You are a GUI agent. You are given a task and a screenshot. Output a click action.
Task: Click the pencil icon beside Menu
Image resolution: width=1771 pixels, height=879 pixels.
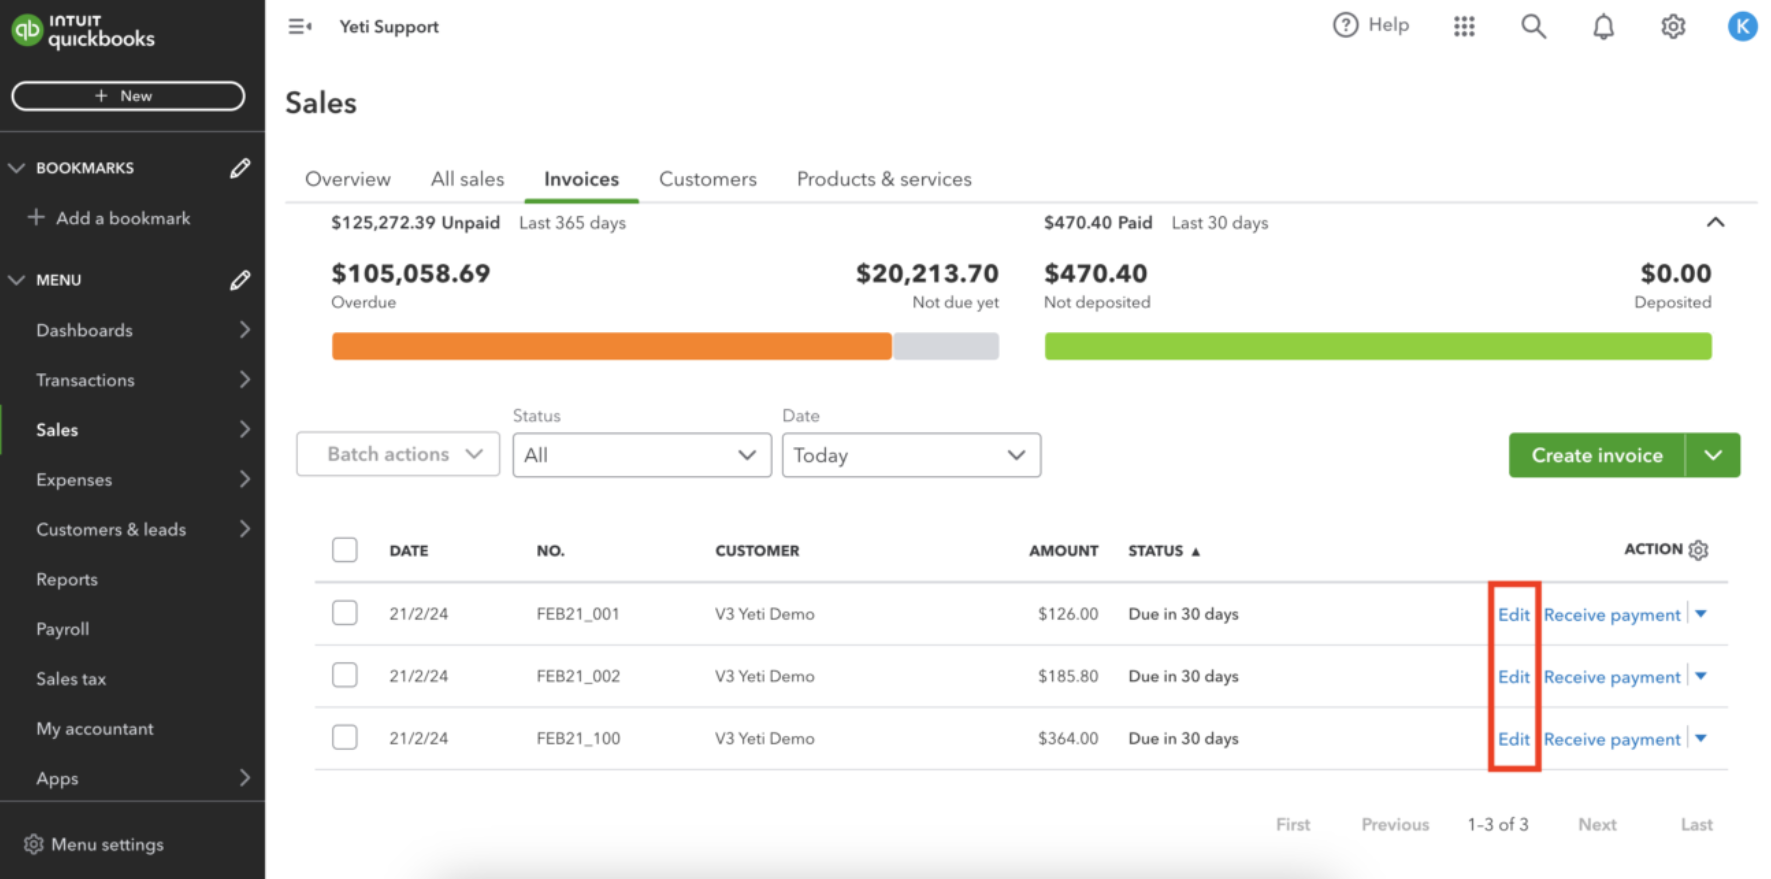pos(240,280)
